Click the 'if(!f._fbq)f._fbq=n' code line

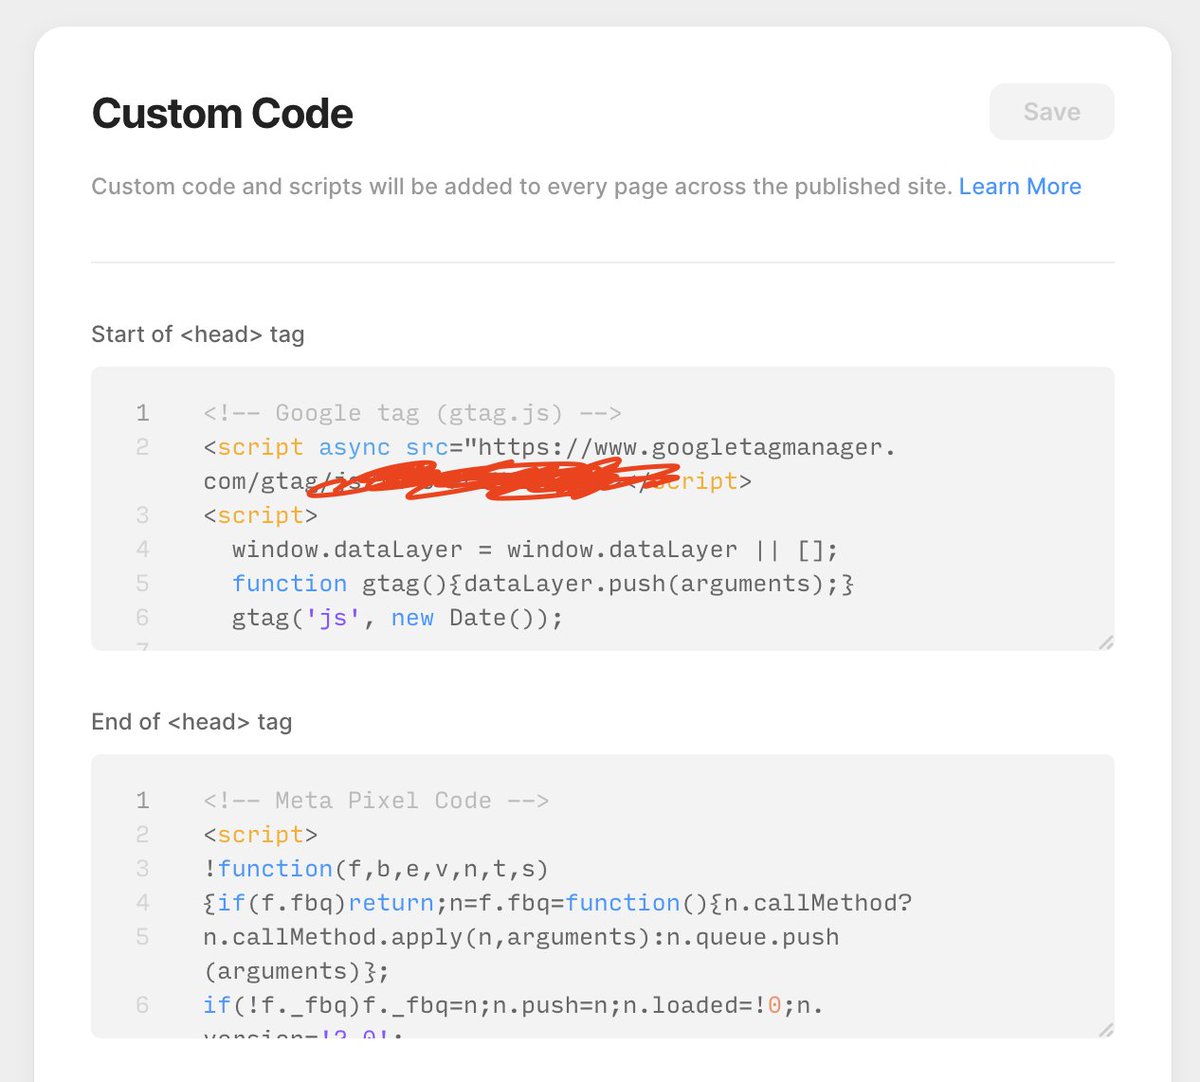tap(513, 1005)
